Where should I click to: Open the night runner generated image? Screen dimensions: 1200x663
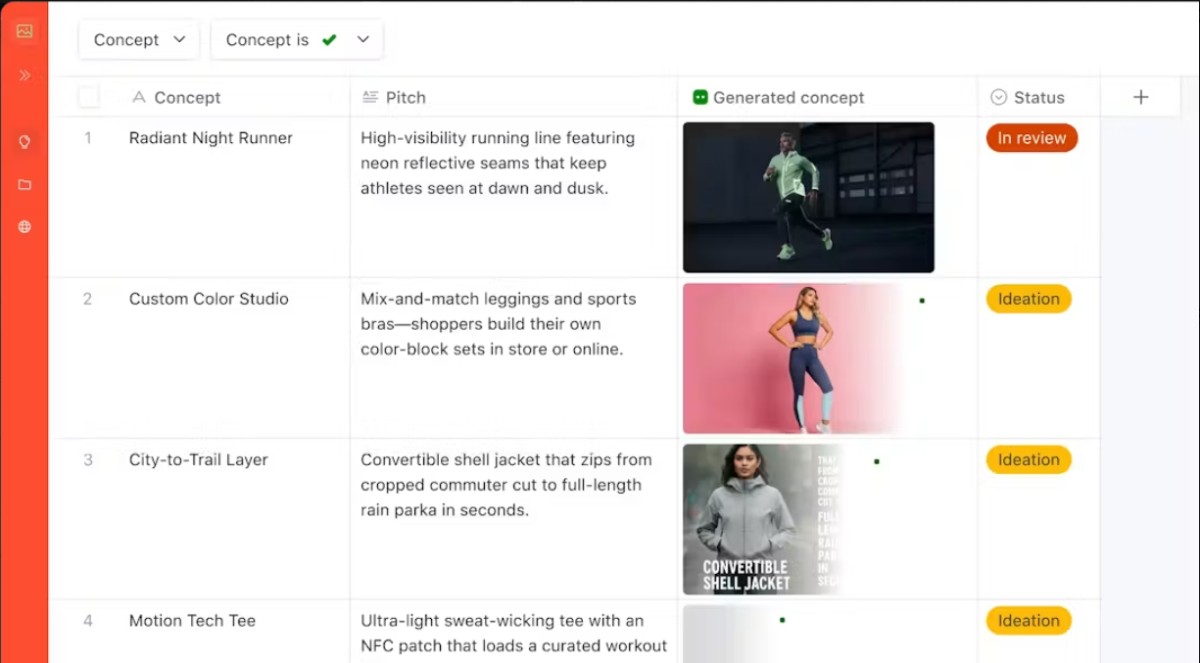tap(808, 197)
